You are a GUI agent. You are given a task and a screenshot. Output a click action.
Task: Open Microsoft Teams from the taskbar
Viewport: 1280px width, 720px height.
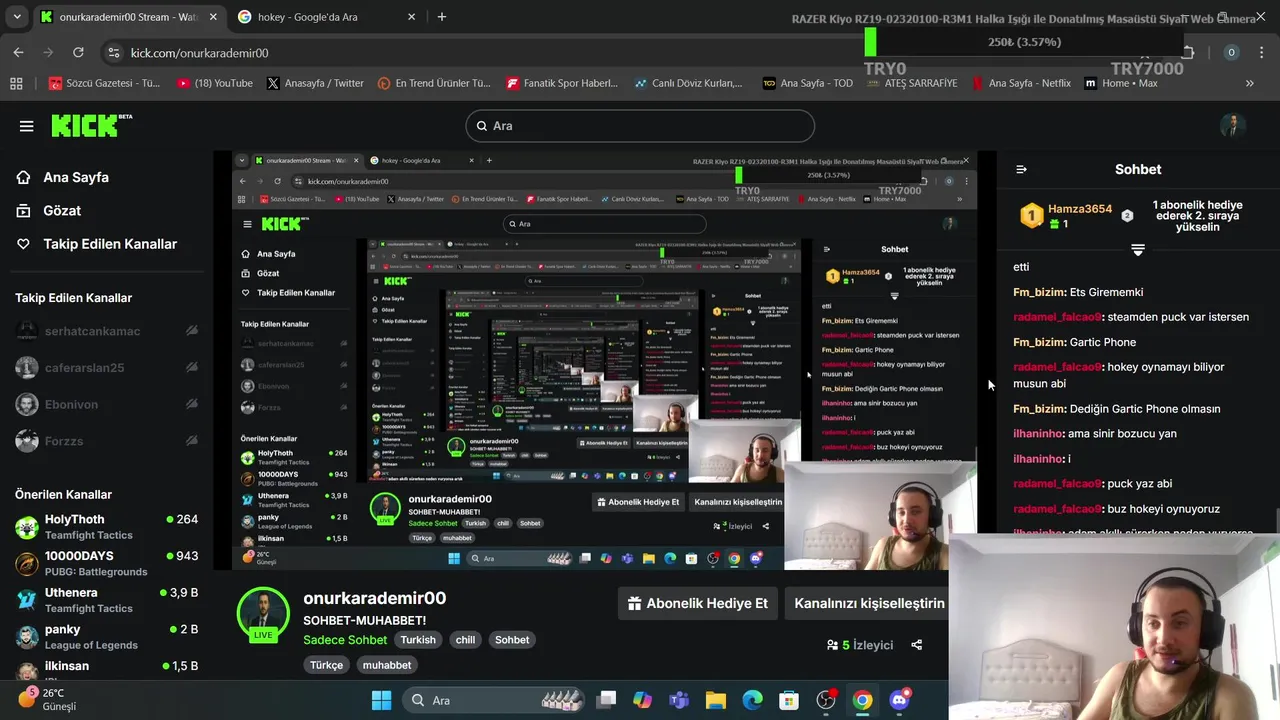click(679, 700)
